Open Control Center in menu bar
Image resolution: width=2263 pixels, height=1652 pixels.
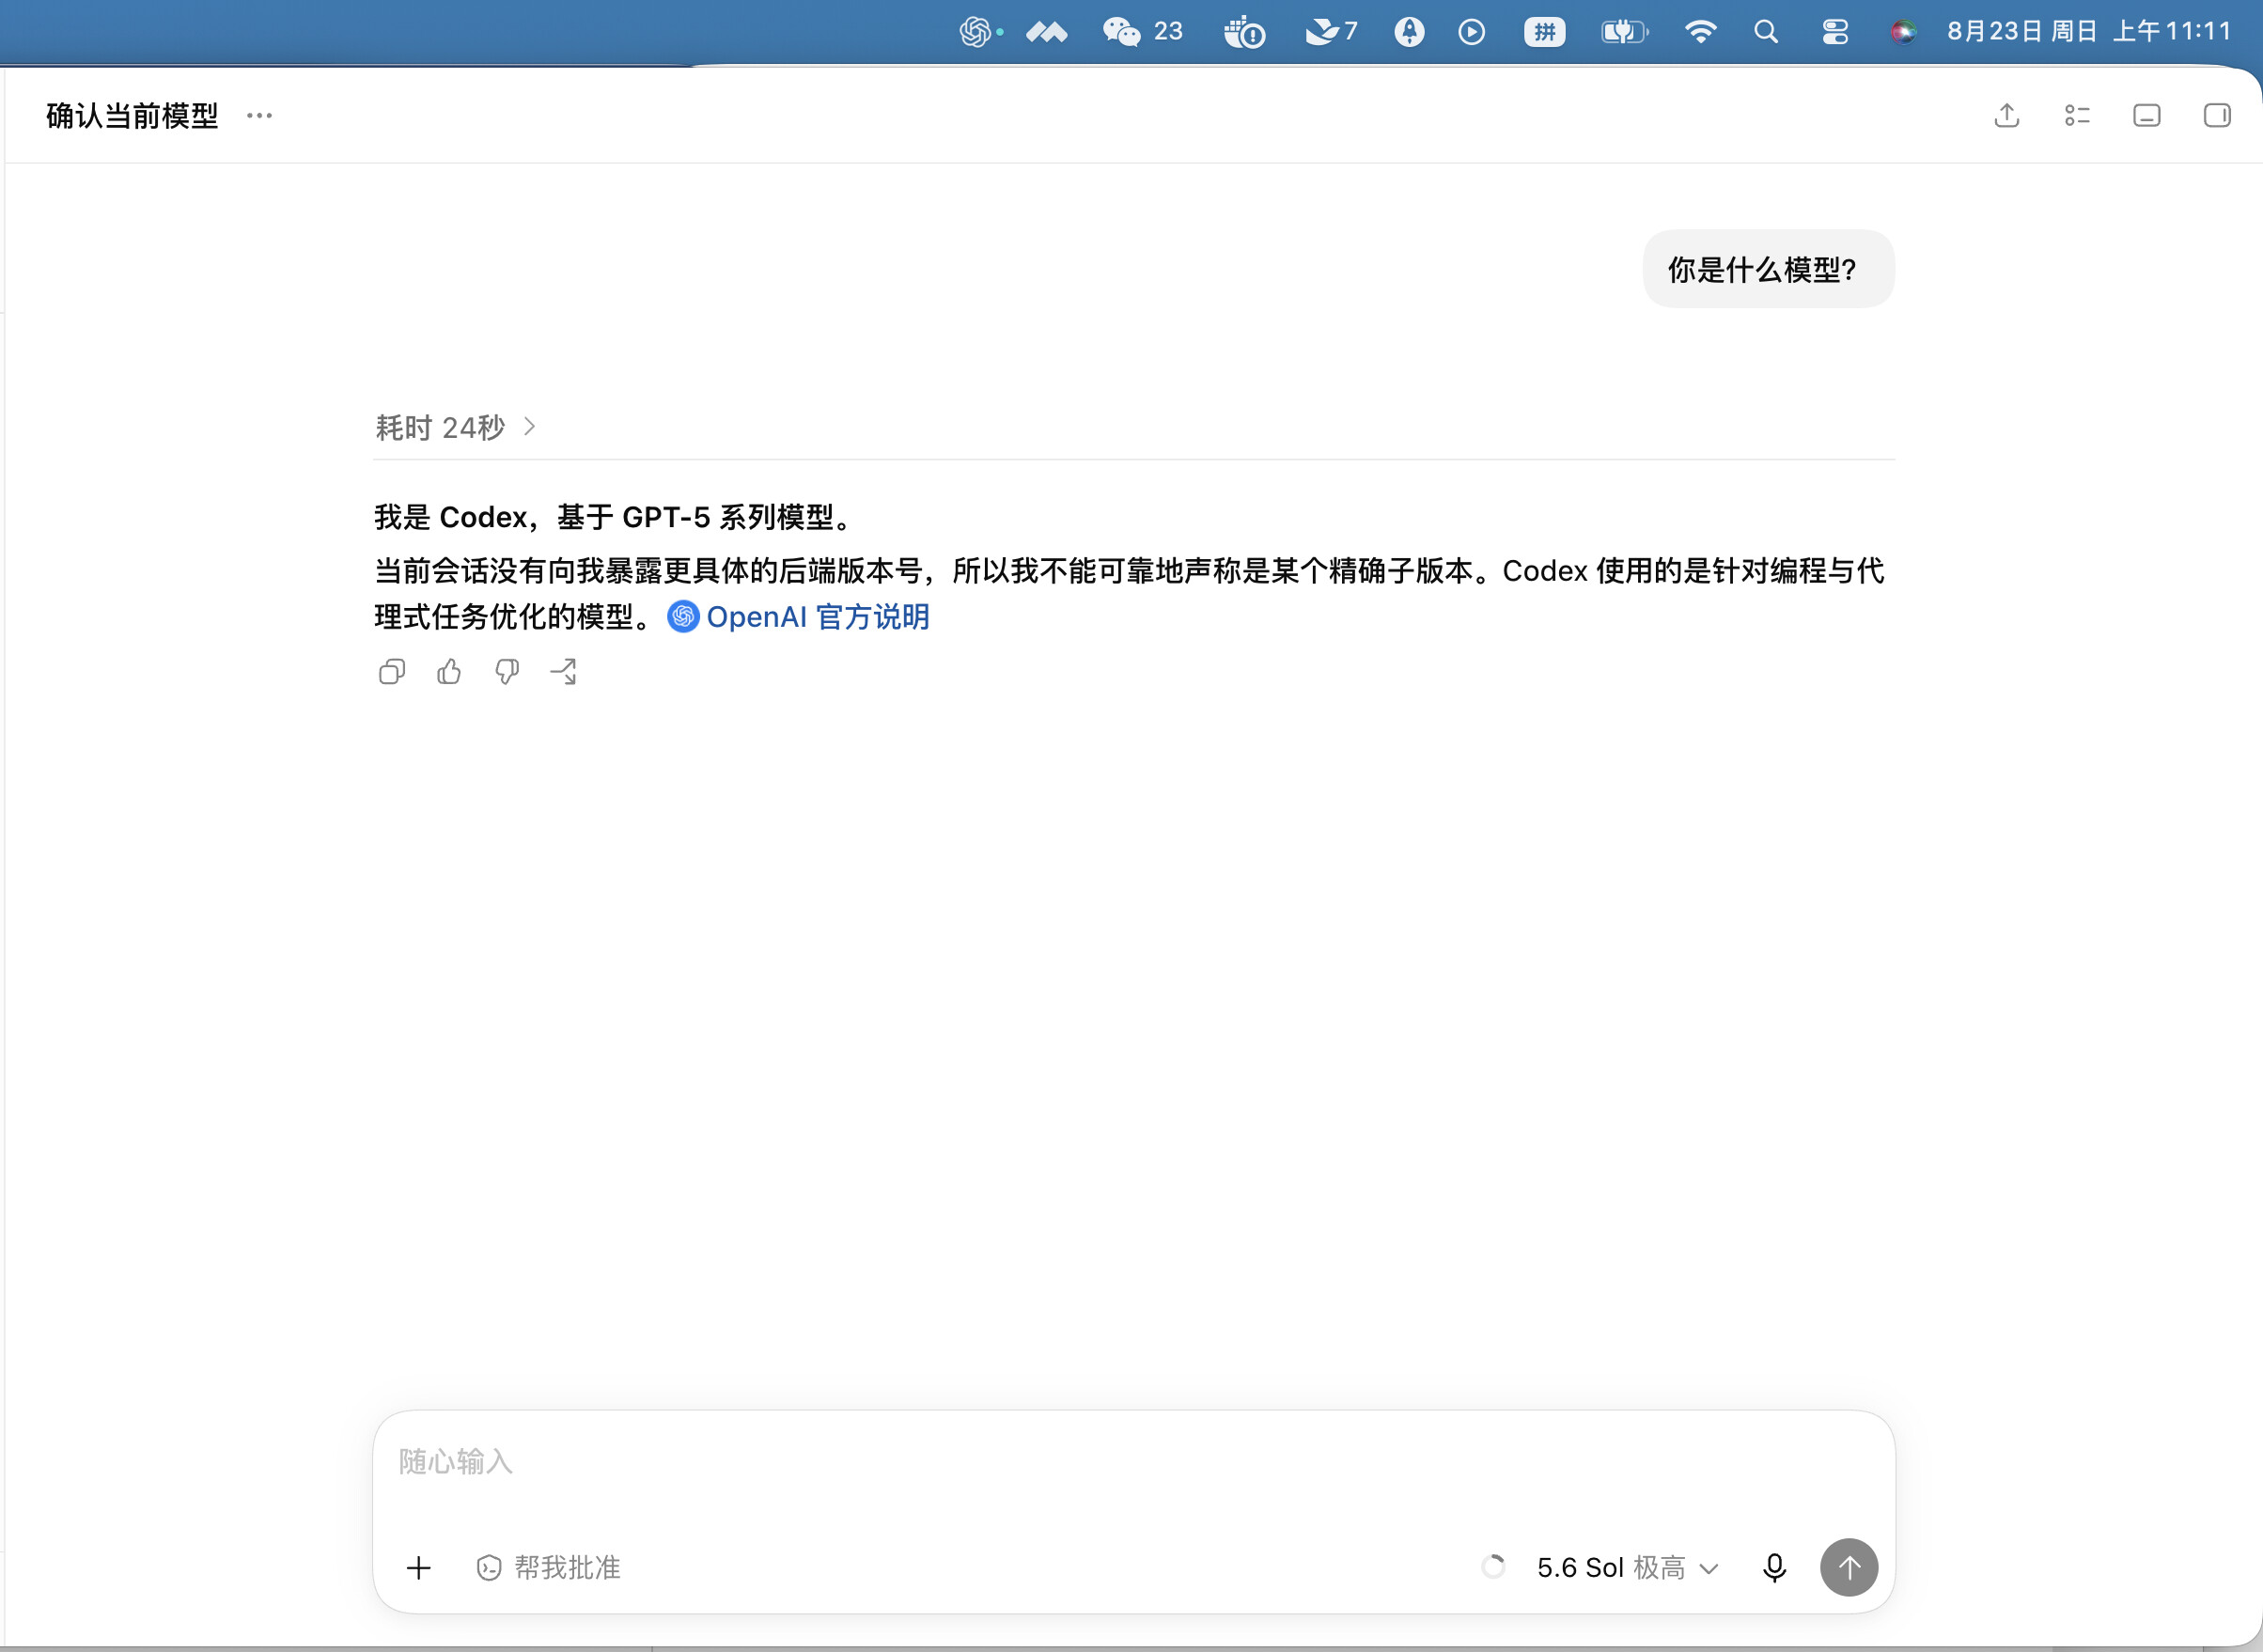(x=1835, y=32)
